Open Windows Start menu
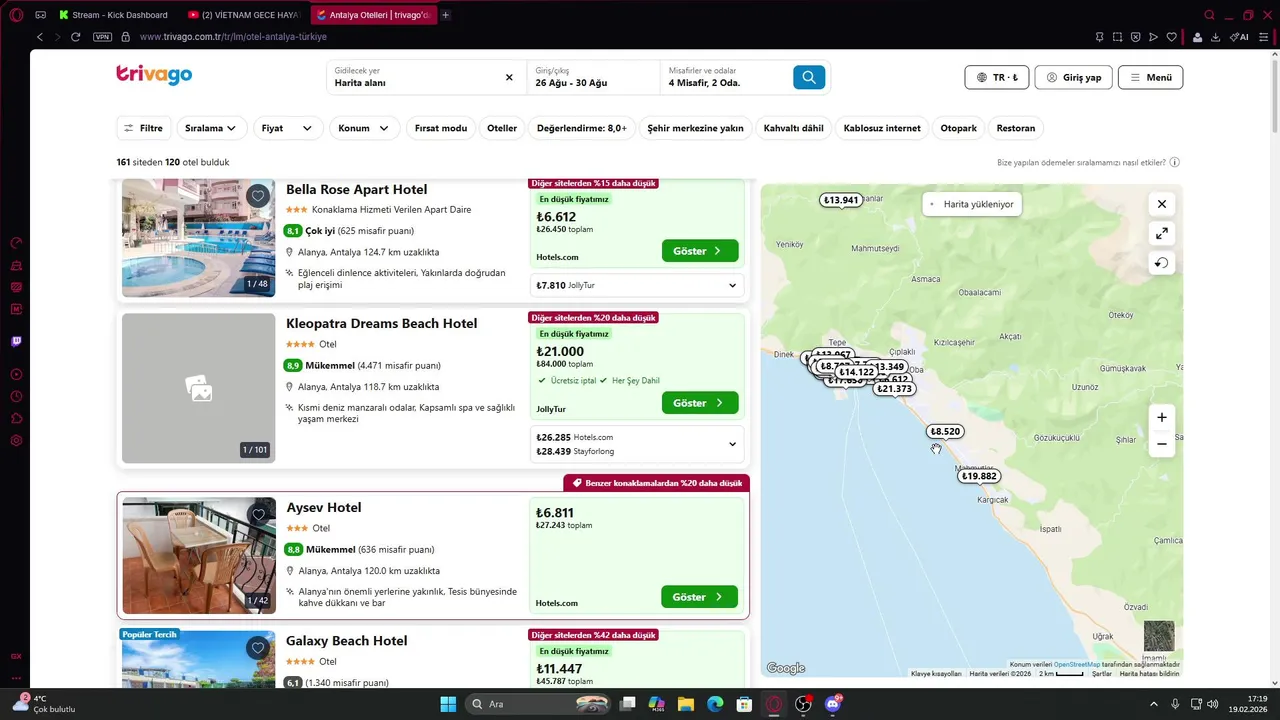The image size is (1280, 720). [x=448, y=704]
